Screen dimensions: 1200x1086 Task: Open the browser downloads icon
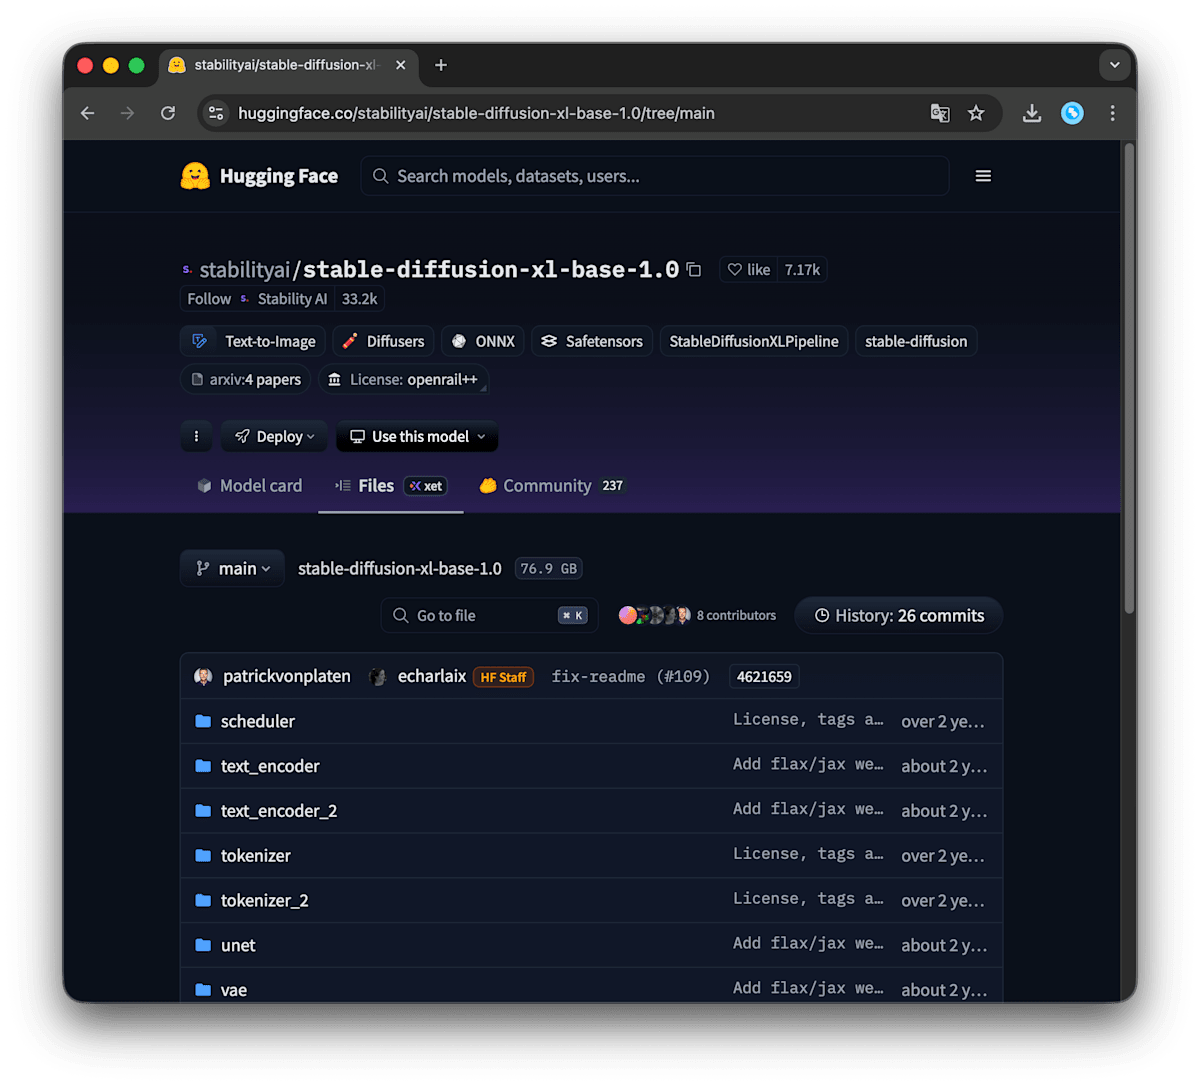(x=1032, y=113)
